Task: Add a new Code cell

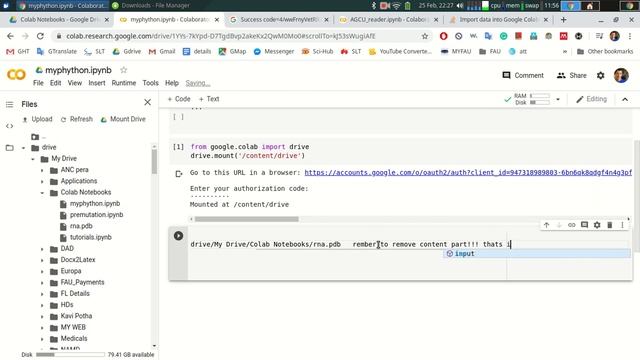Action: pos(179,99)
